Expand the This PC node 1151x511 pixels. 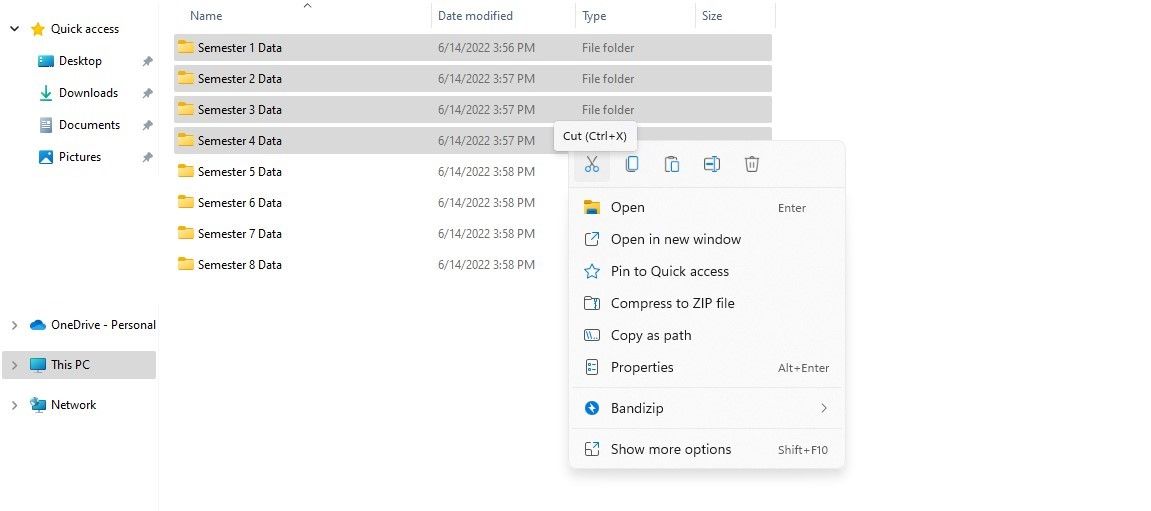click(14, 365)
